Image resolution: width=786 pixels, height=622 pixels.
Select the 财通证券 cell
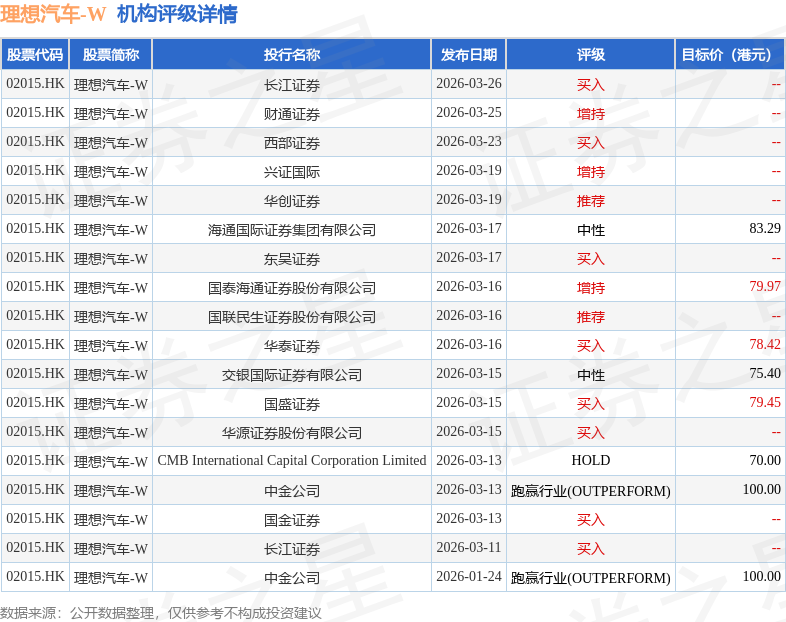click(x=292, y=114)
